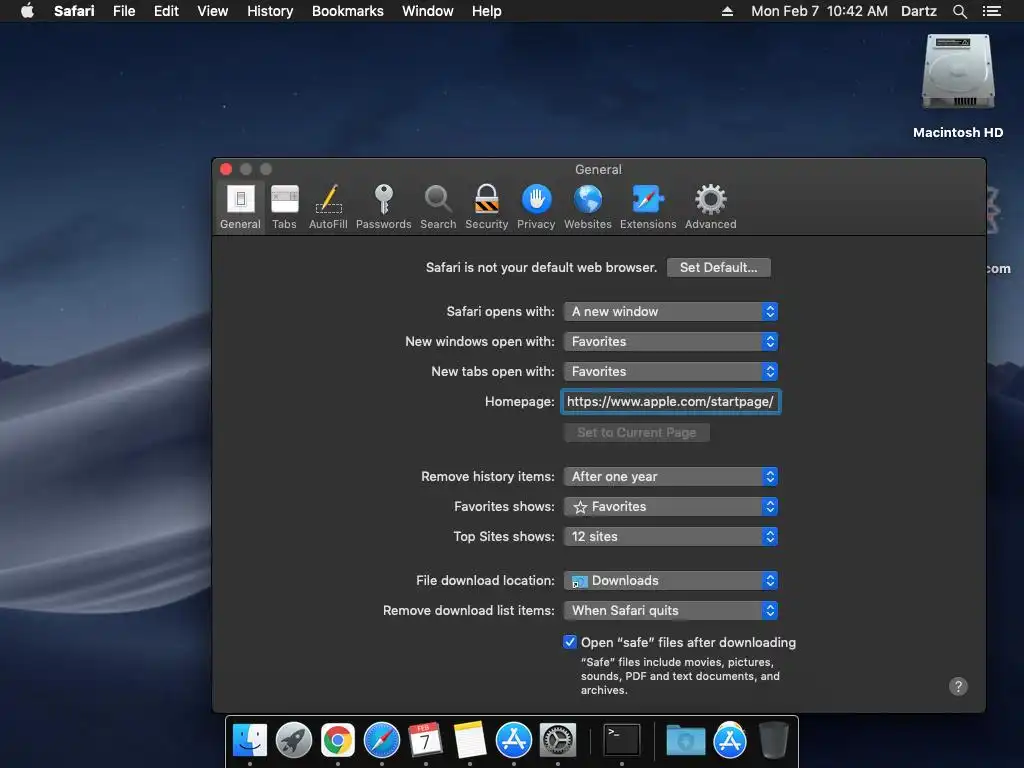This screenshot has width=1024, height=768.
Task: Launch Google Chrome from the Dock
Action: tap(338, 740)
